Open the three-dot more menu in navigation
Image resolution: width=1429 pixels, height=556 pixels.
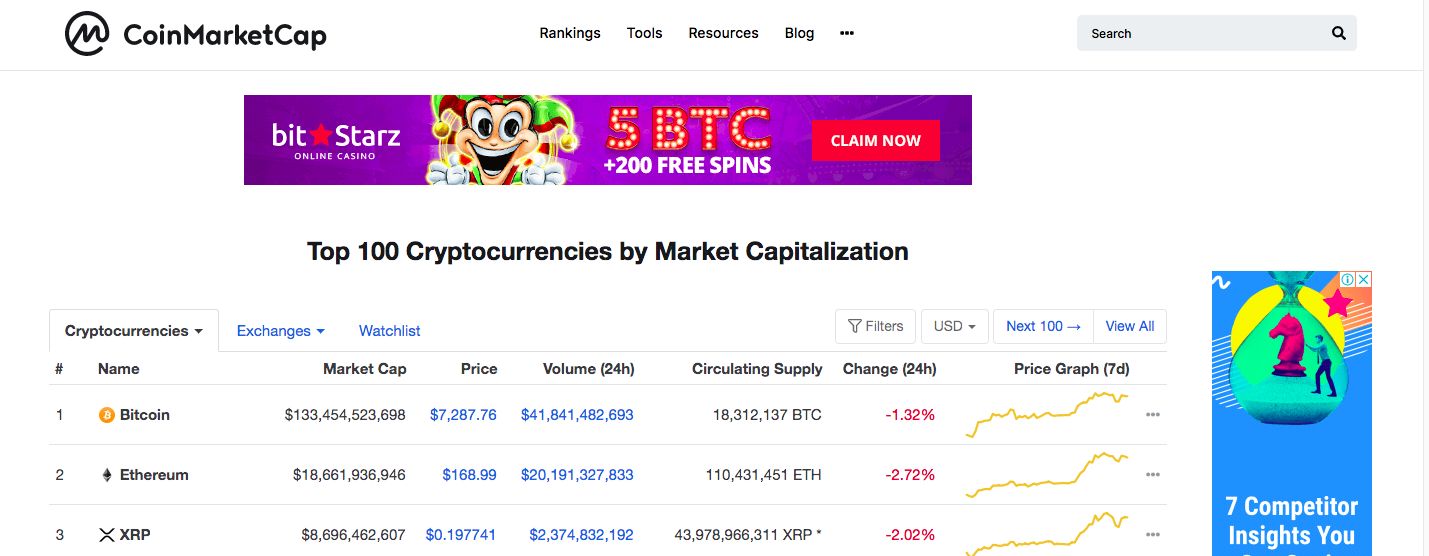point(847,33)
